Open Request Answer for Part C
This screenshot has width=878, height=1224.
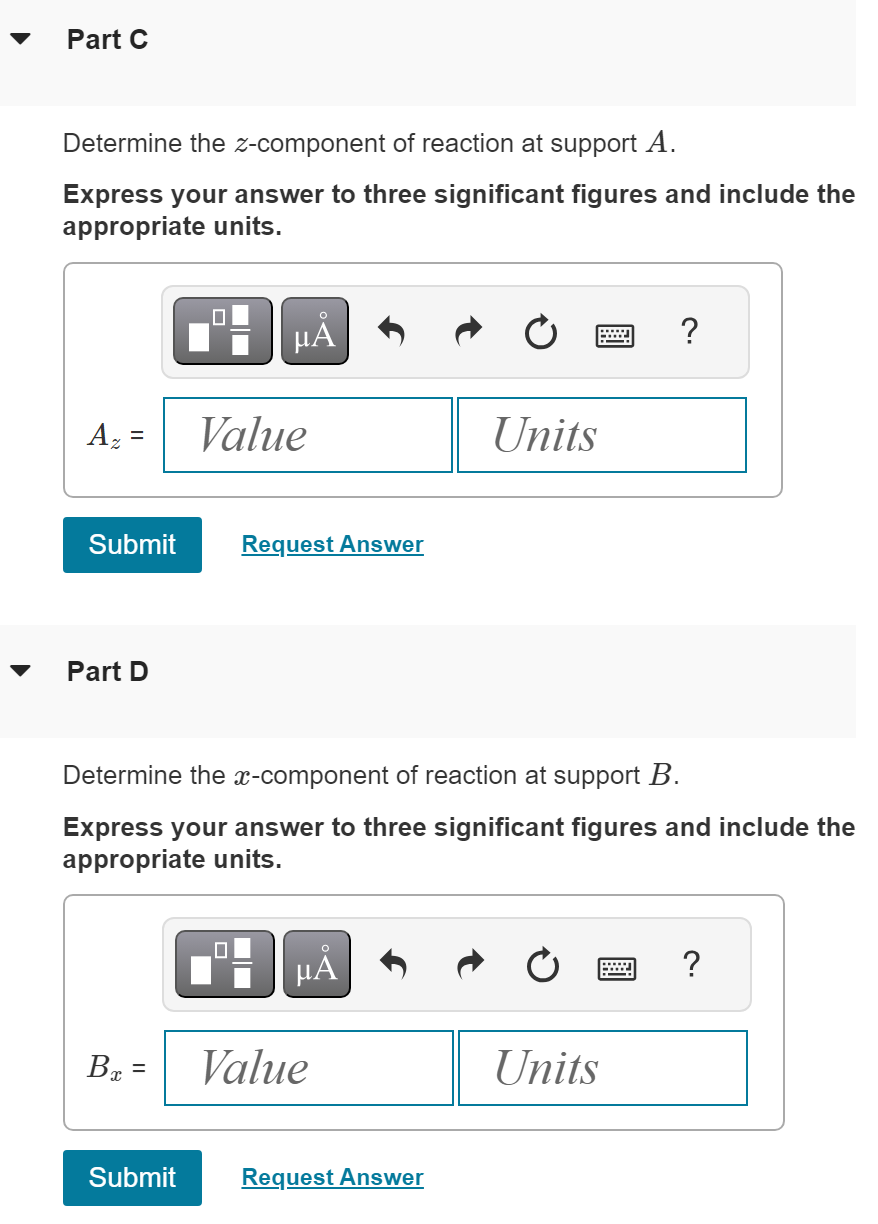click(332, 544)
